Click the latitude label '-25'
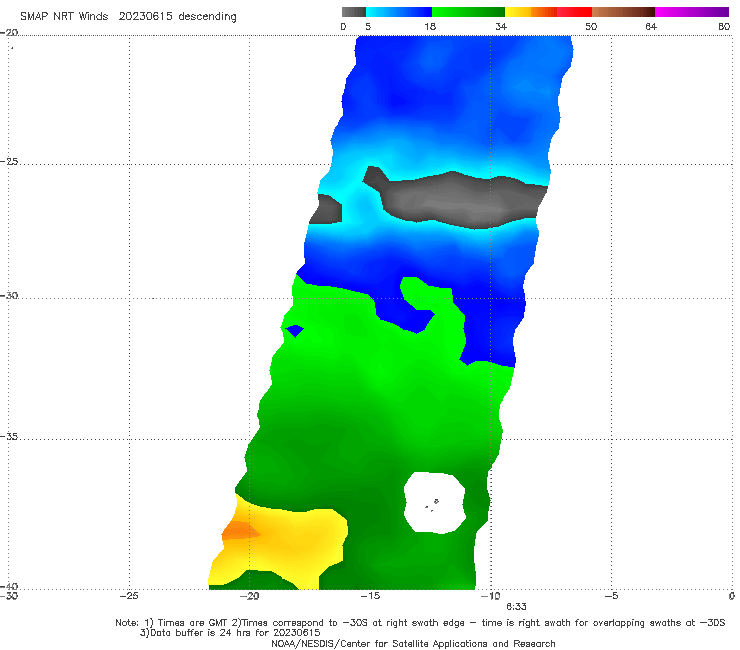 coord(9,161)
